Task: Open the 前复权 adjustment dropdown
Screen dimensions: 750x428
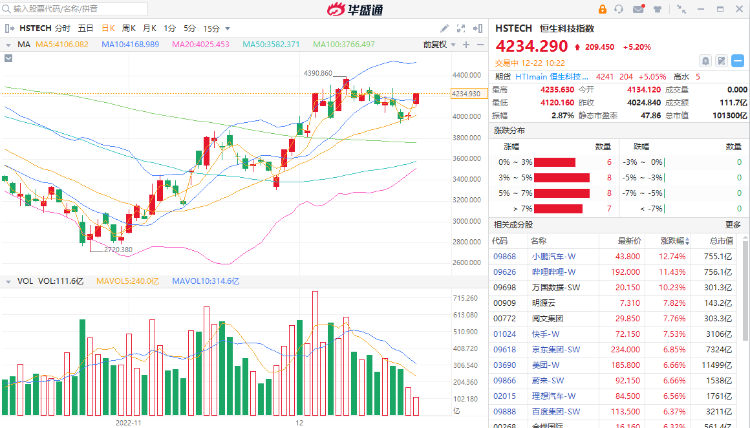Action: [x=439, y=44]
